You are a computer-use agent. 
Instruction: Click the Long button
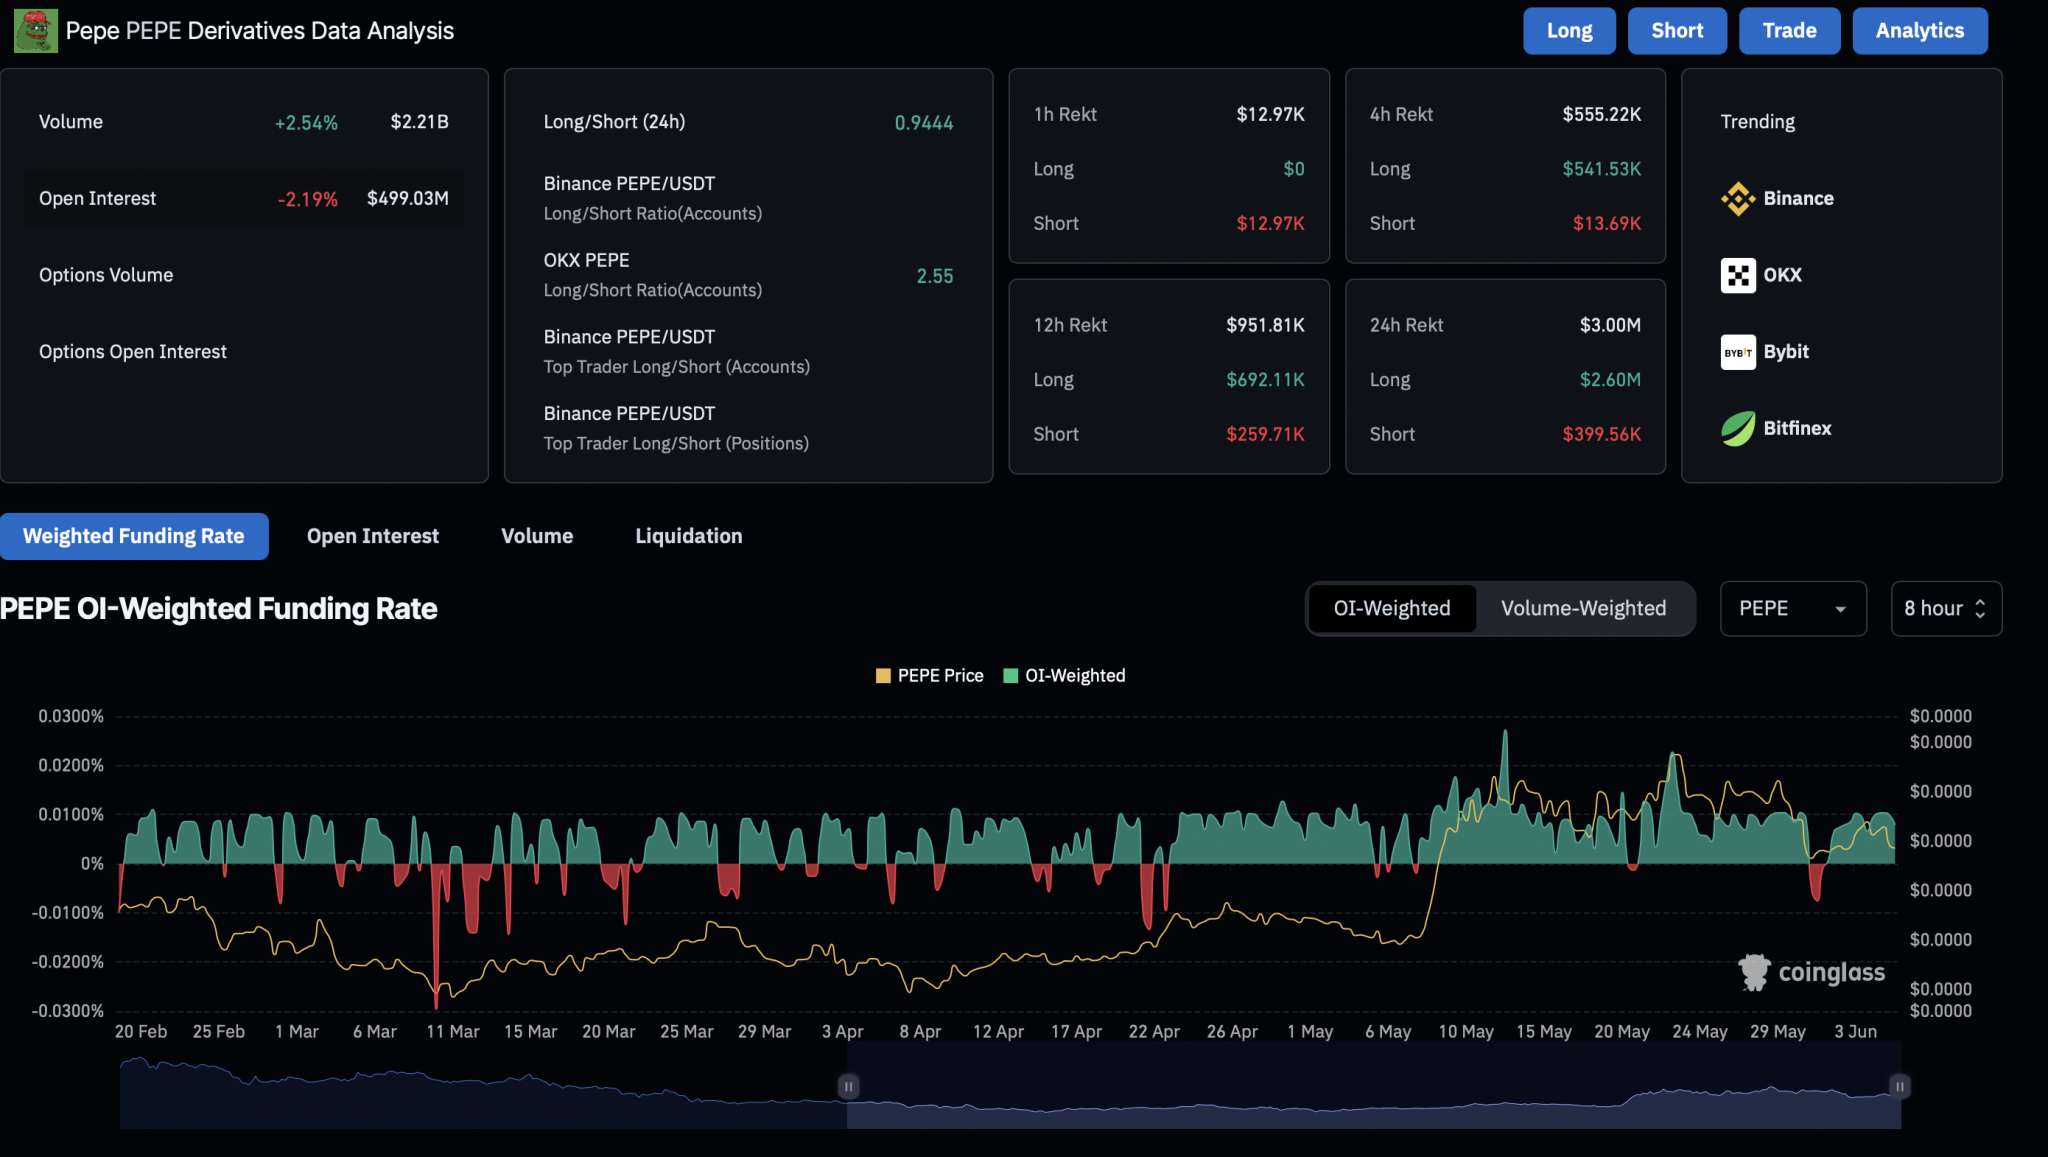[1568, 31]
